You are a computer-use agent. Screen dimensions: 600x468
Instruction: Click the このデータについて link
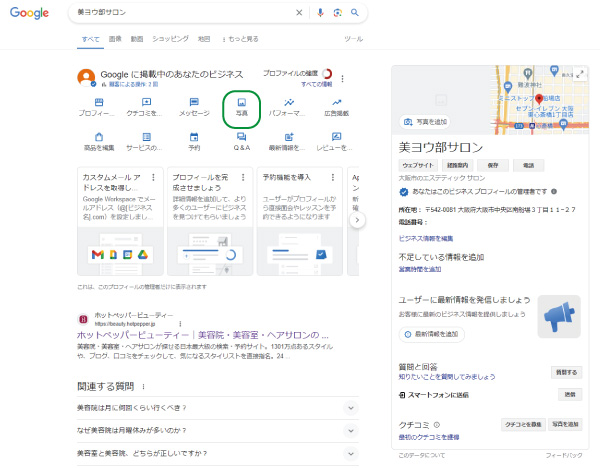422,455
